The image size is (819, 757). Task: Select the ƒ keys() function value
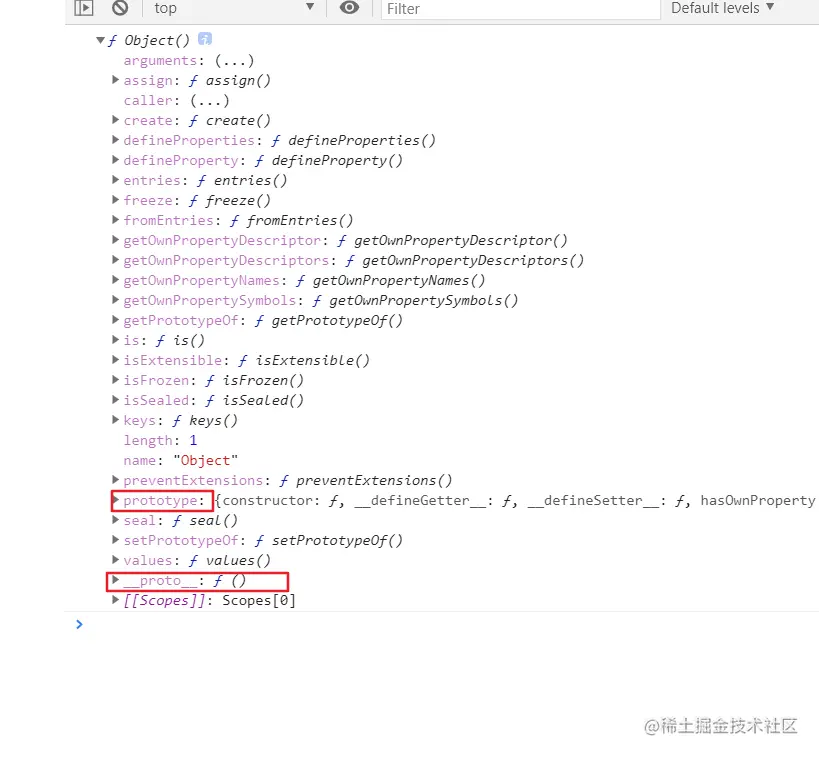tap(205, 421)
